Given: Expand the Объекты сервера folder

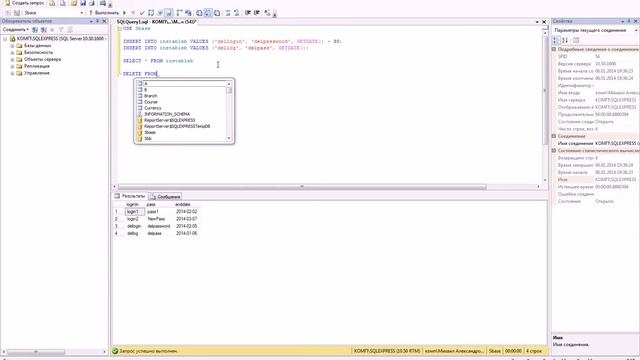Looking at the screenshot, I should (12, 60).
